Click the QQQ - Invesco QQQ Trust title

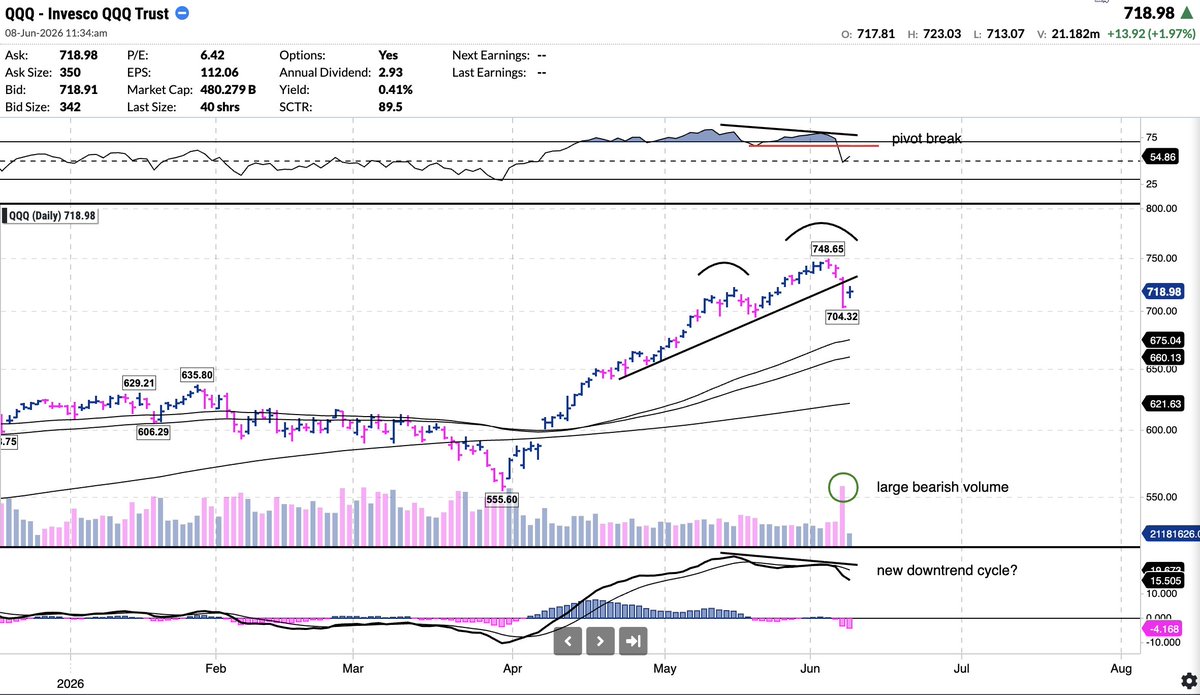click(x=85, y=13)
